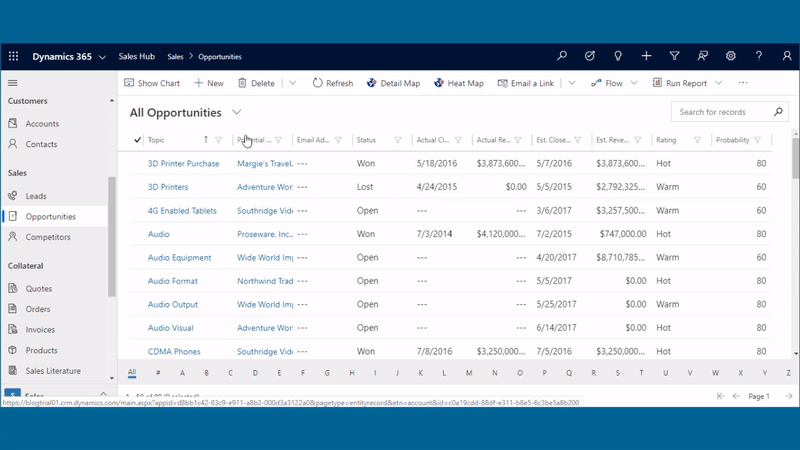
Task: Open Contacts in sidebar
Action: [41, 144]
